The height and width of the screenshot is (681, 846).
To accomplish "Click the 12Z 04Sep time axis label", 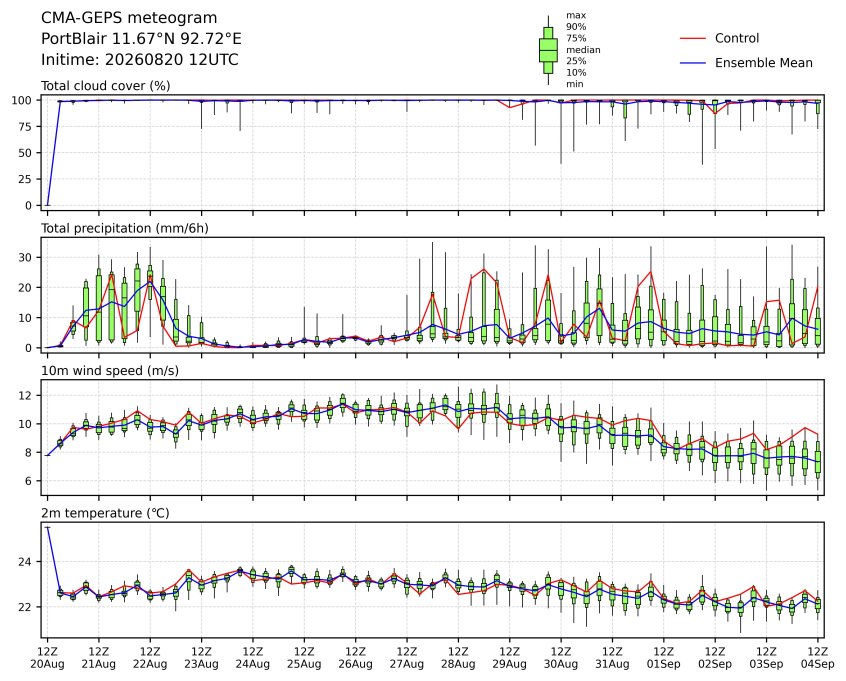I will pyautogui.click(x=818, y=658).
